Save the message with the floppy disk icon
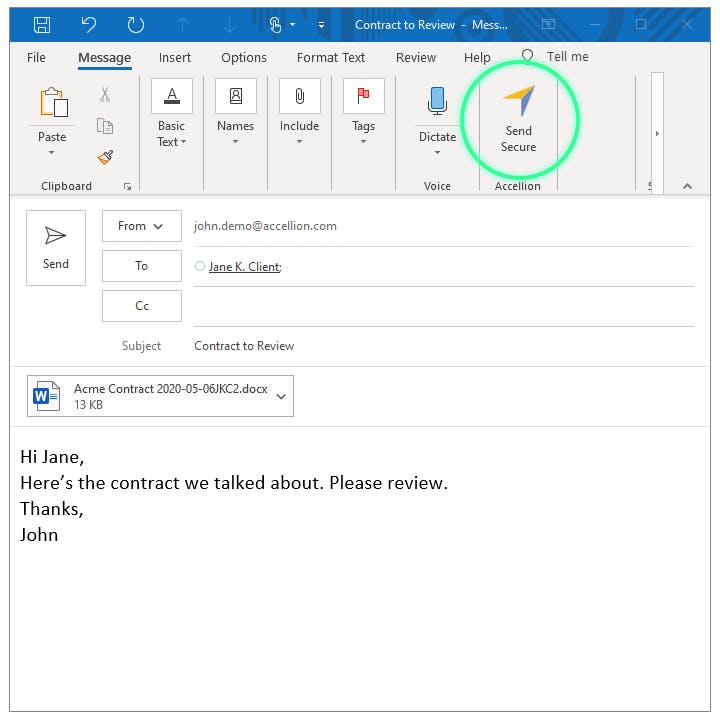720x720 pixels. (42, 24)
